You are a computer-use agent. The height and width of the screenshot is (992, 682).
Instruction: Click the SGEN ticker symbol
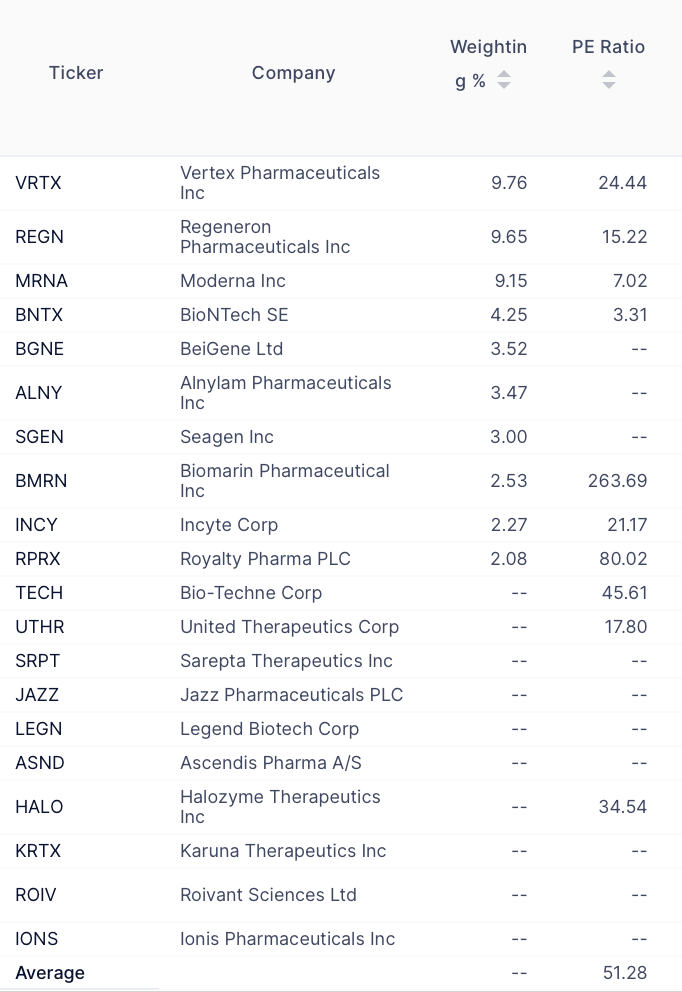pyautogui.click(x=39, y=437)
